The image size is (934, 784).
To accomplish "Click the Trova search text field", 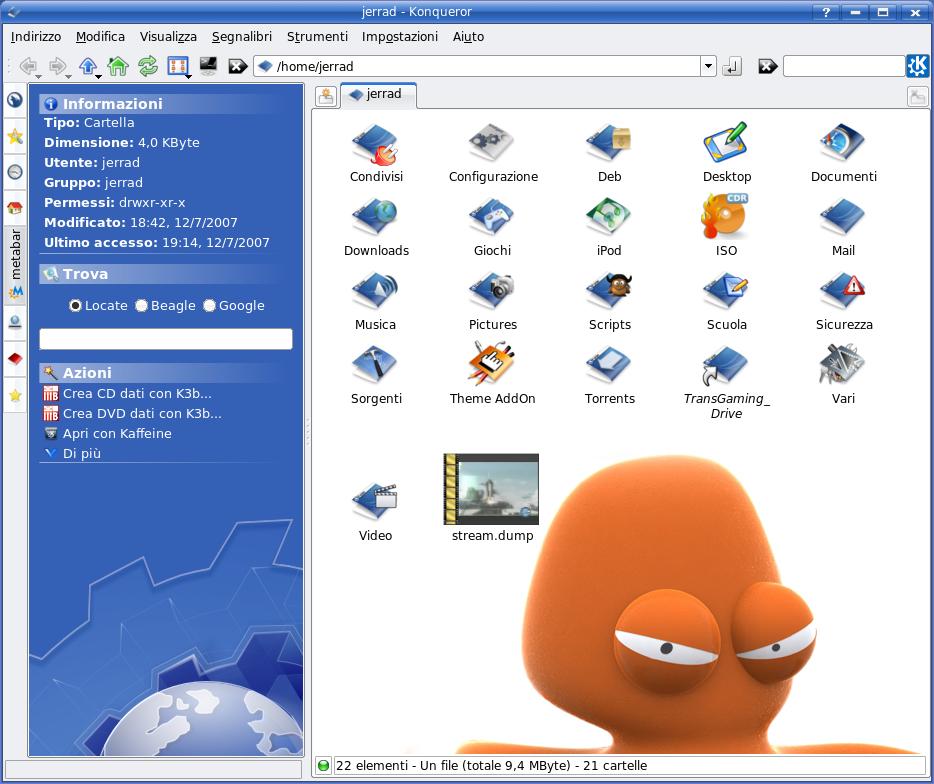I will tap(166, 339).
